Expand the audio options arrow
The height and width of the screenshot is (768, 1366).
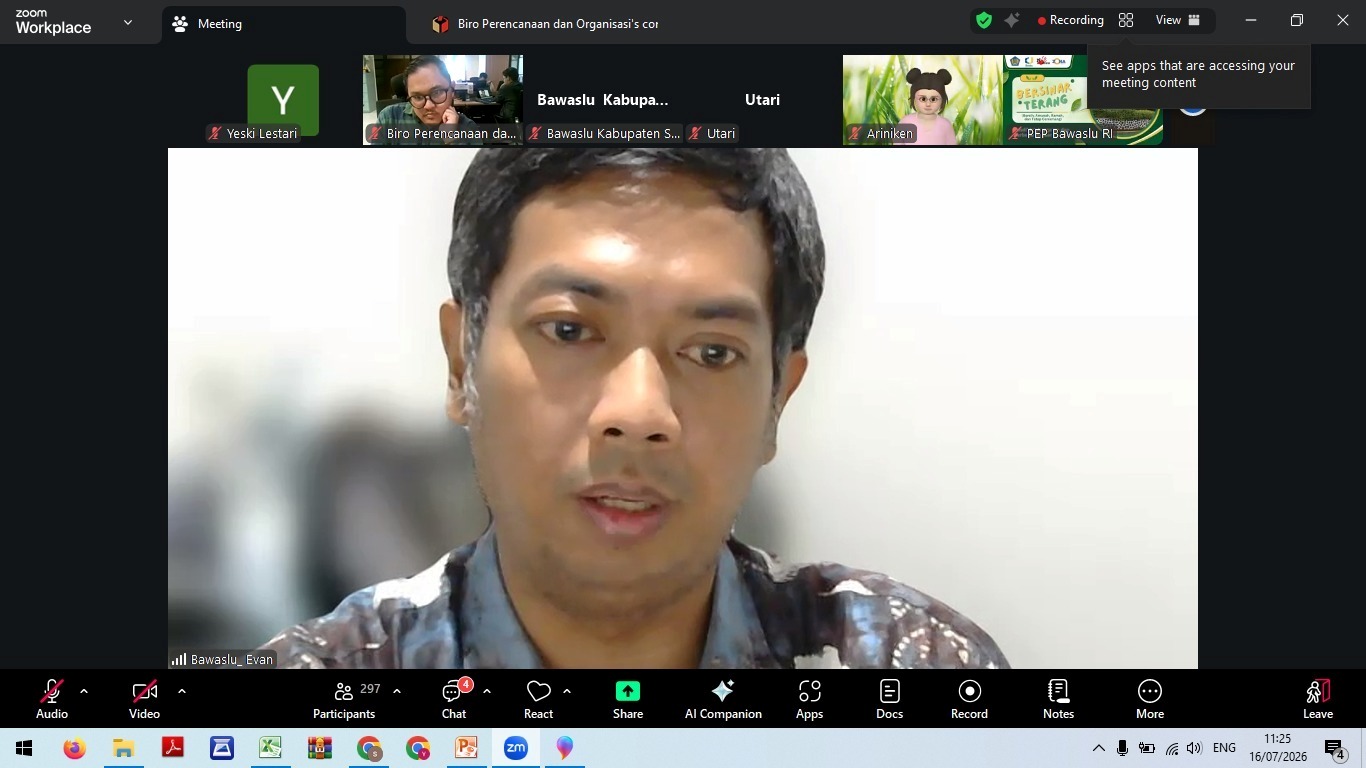(84, 691)
